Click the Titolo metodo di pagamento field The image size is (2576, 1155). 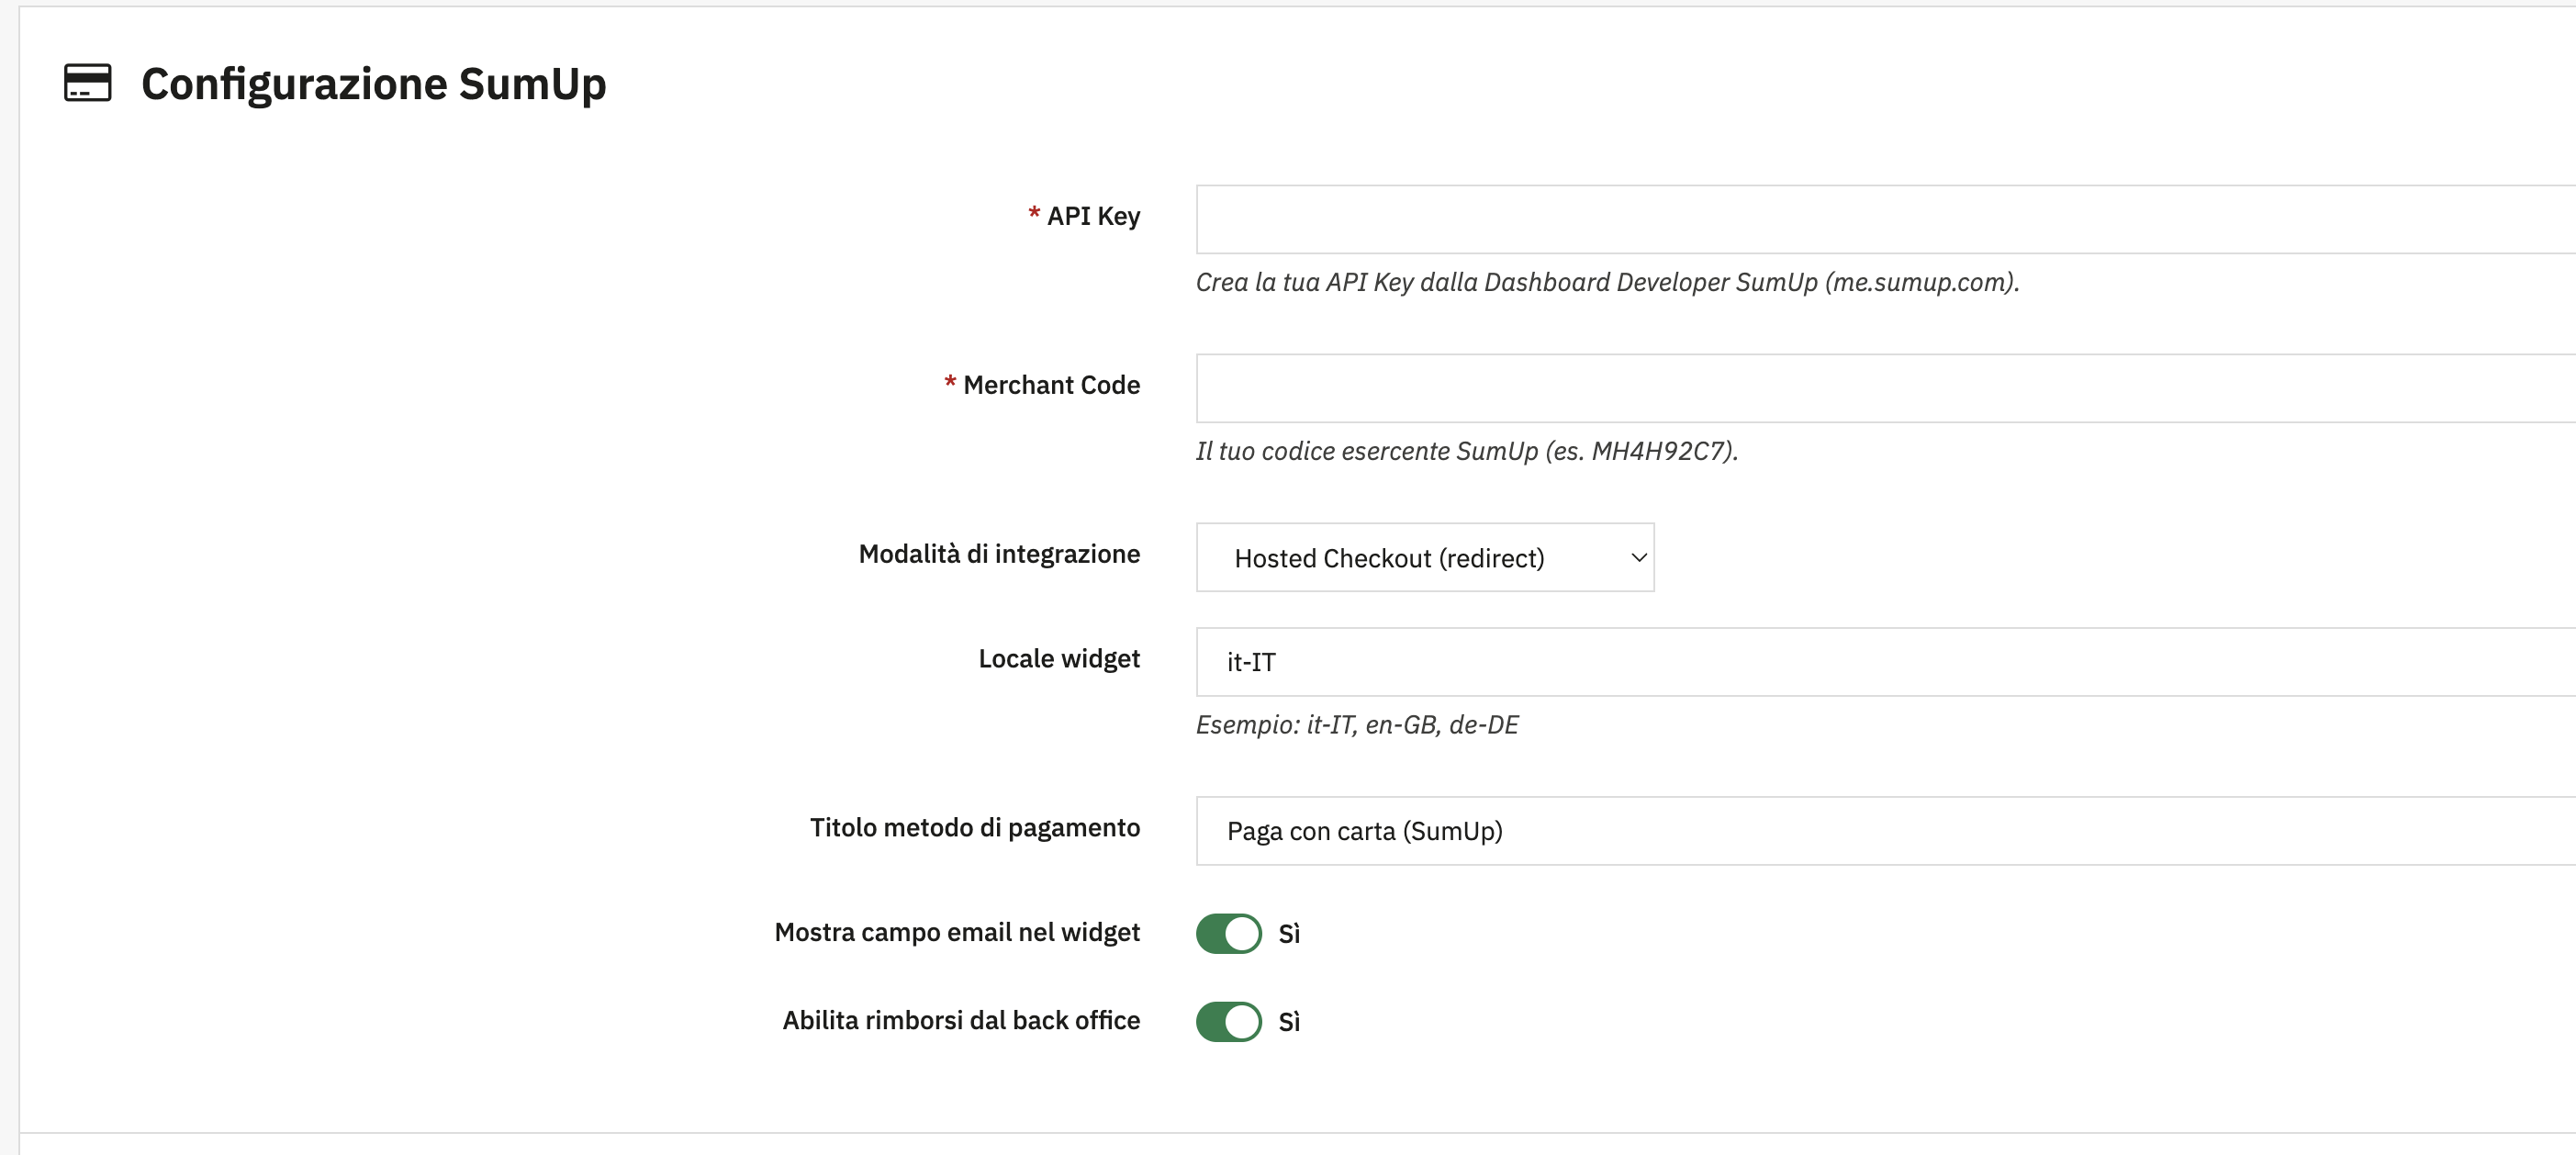click(1886, 831)
